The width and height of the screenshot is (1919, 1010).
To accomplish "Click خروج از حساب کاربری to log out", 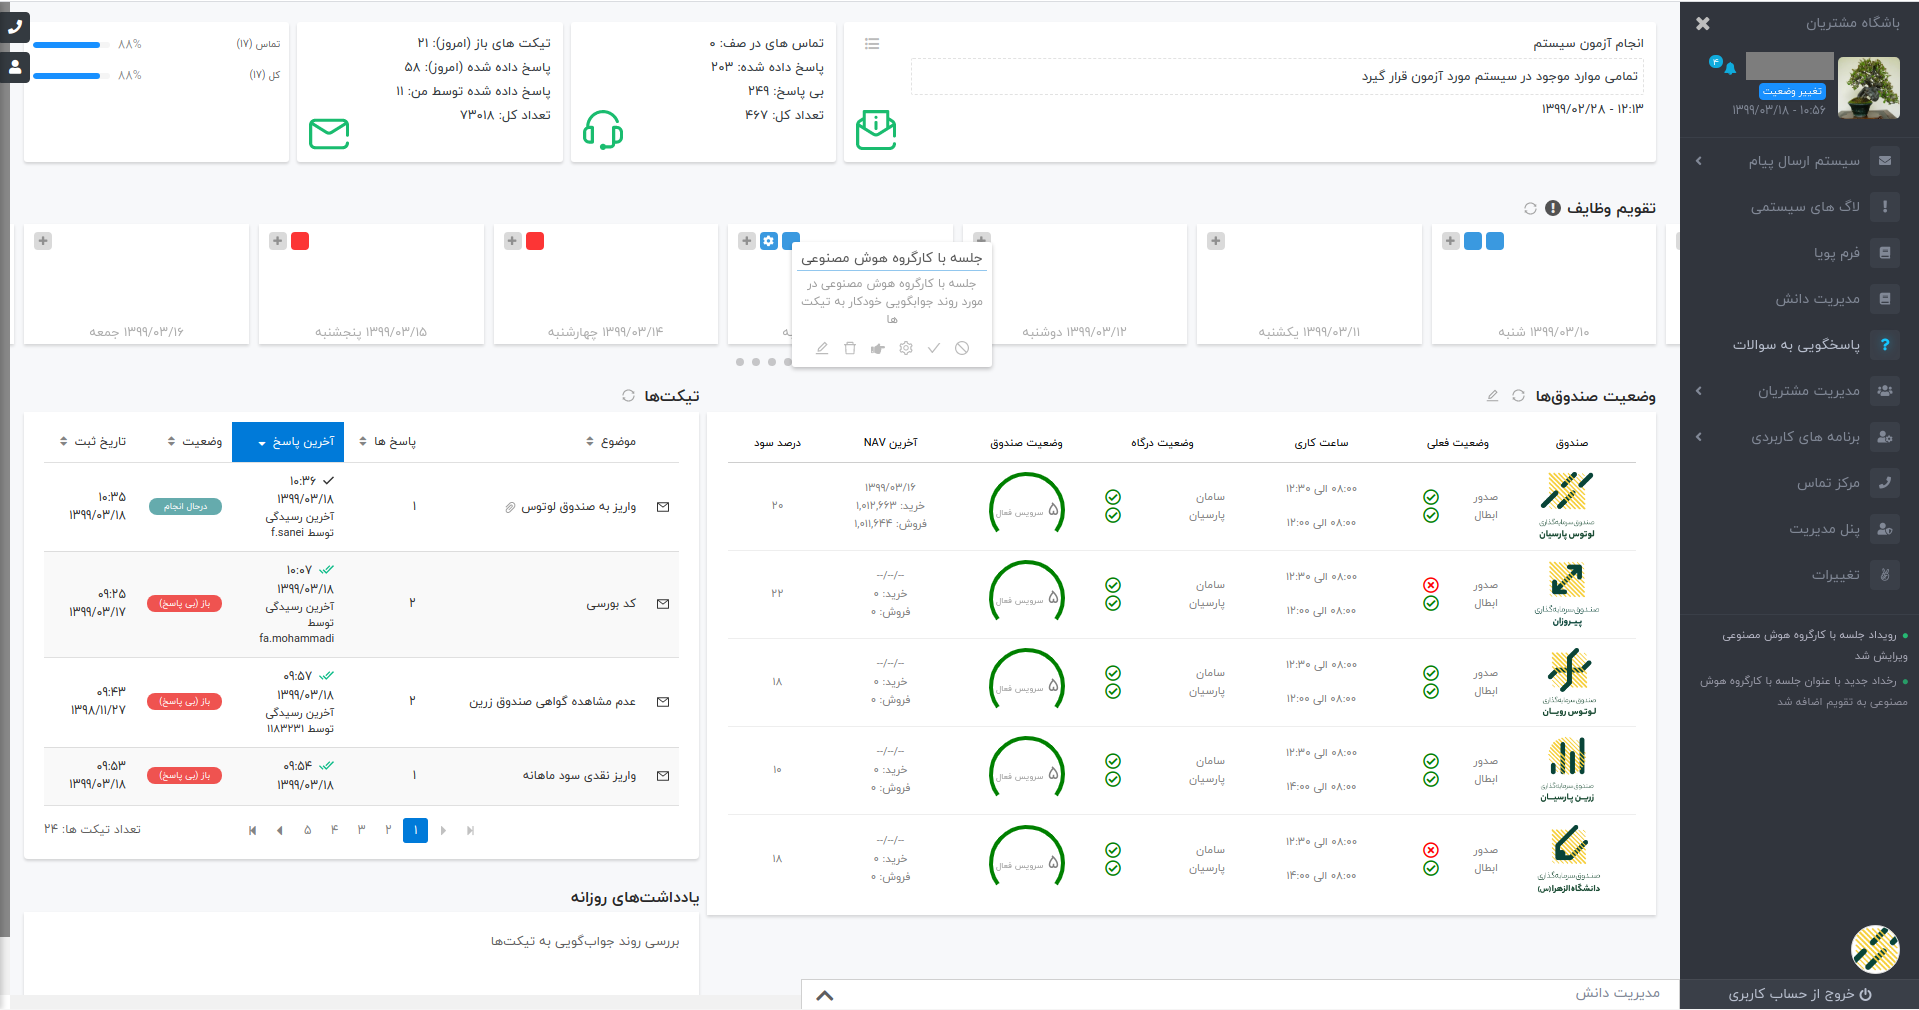I will (1800, 994).
